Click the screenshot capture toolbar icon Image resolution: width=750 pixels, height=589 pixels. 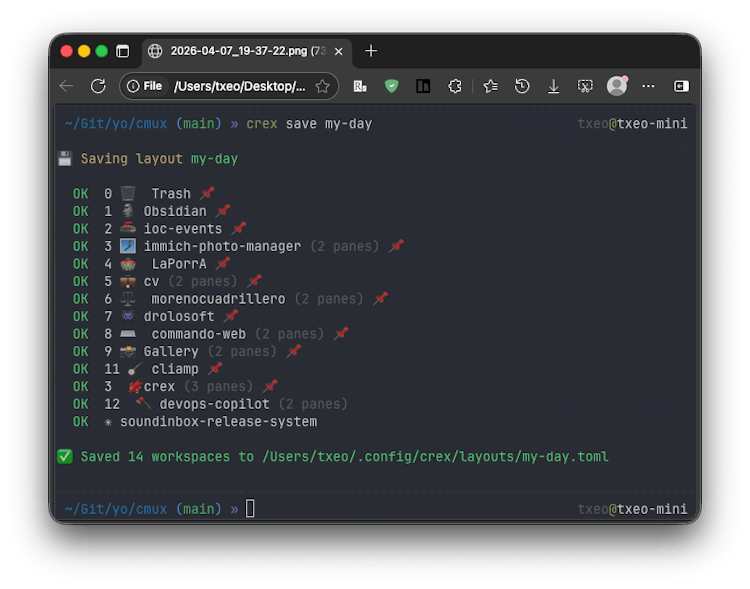click(585, 86)
